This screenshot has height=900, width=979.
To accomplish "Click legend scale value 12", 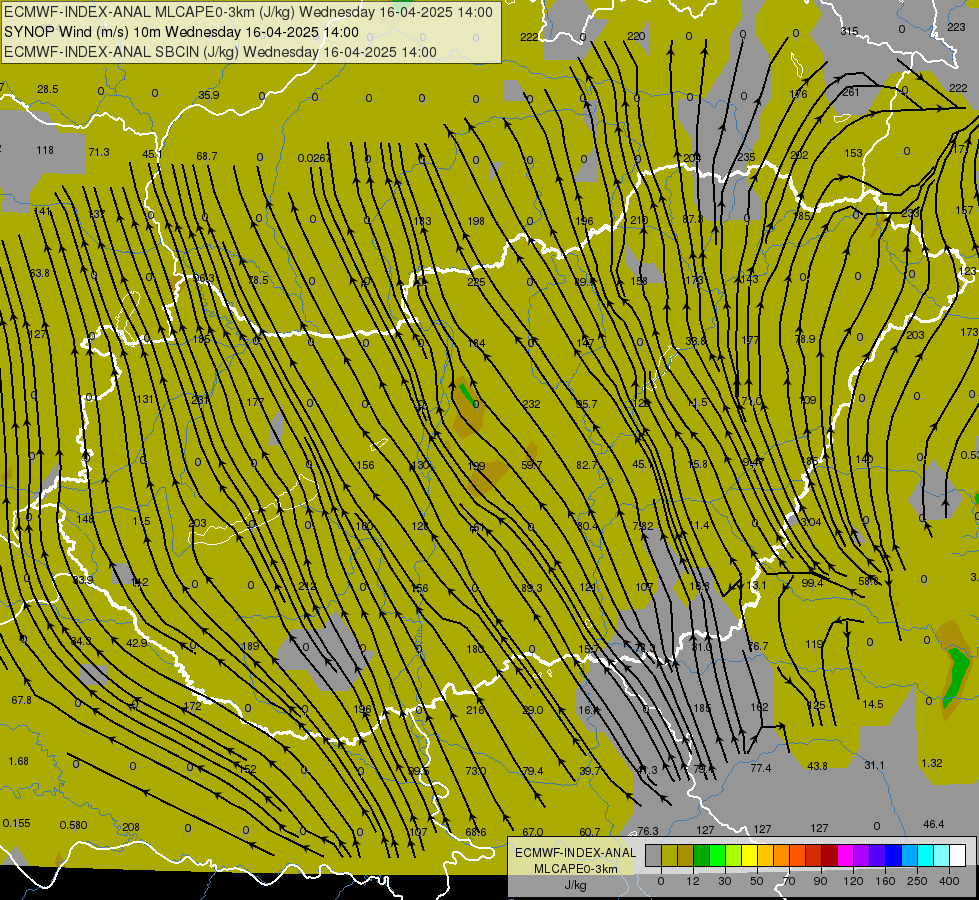I will coord(692,881).
